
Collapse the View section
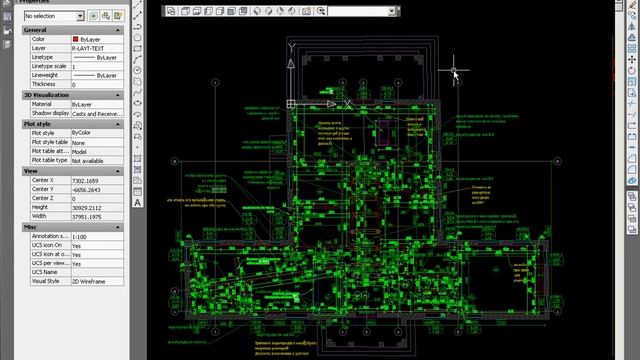(x=118, y=171)
